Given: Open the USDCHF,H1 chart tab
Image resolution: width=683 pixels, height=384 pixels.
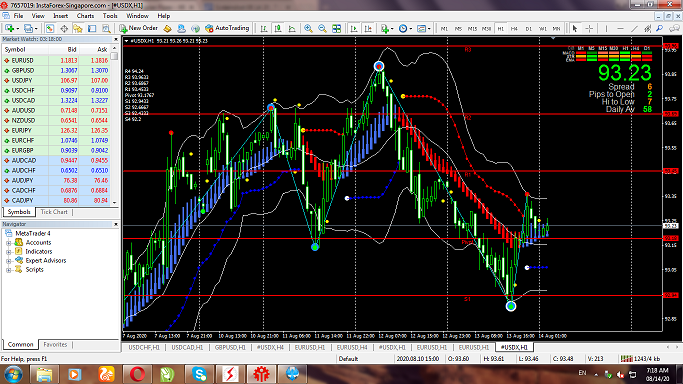Looking at the screenshot, I should pyautogui.click(x=144, y=347).
